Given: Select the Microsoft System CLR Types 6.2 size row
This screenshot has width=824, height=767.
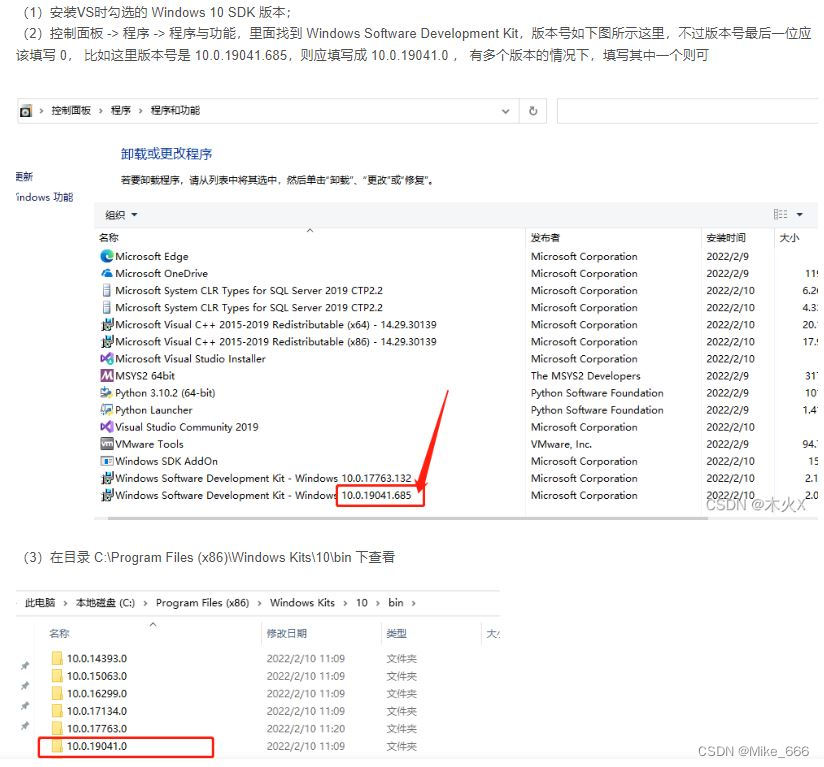Looking at the screenshot, I should (x=456, y=290).
